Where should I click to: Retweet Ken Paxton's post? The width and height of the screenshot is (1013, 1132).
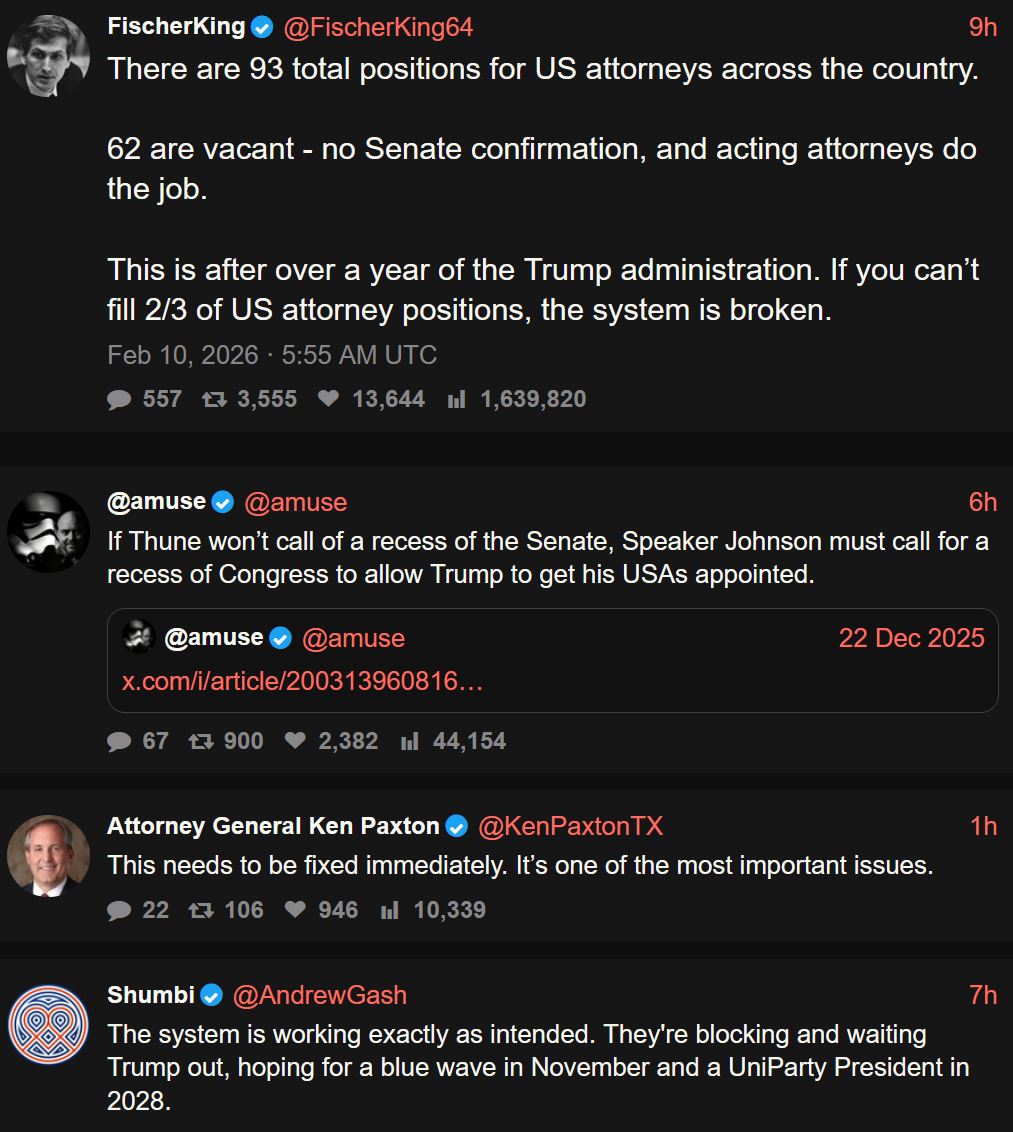pos(200,910)
